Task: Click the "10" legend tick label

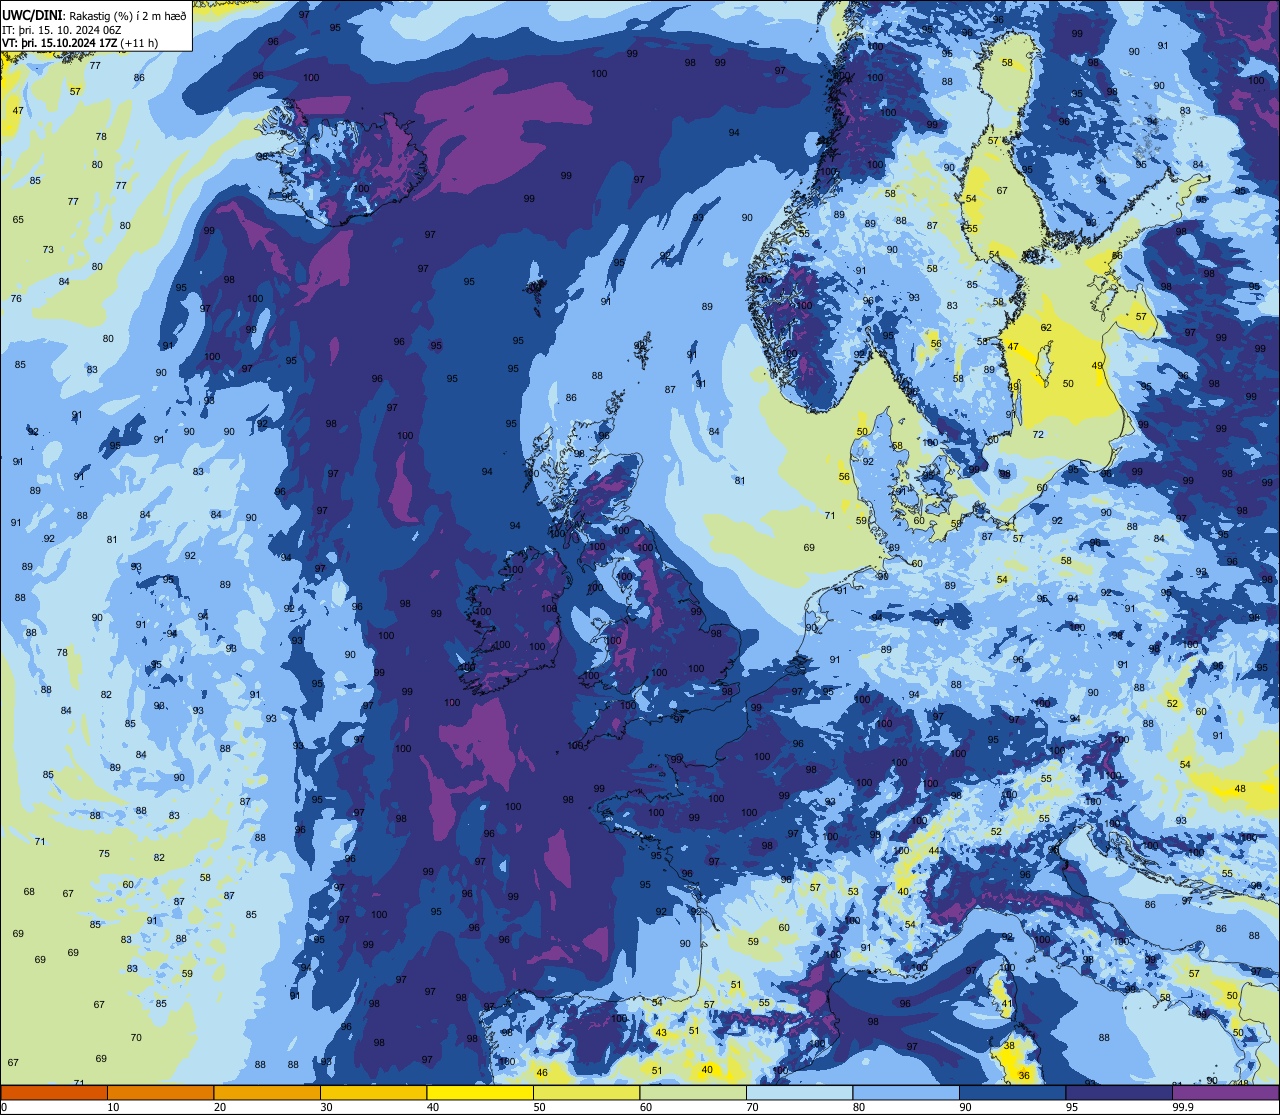Action: [x=113, y=1107]
